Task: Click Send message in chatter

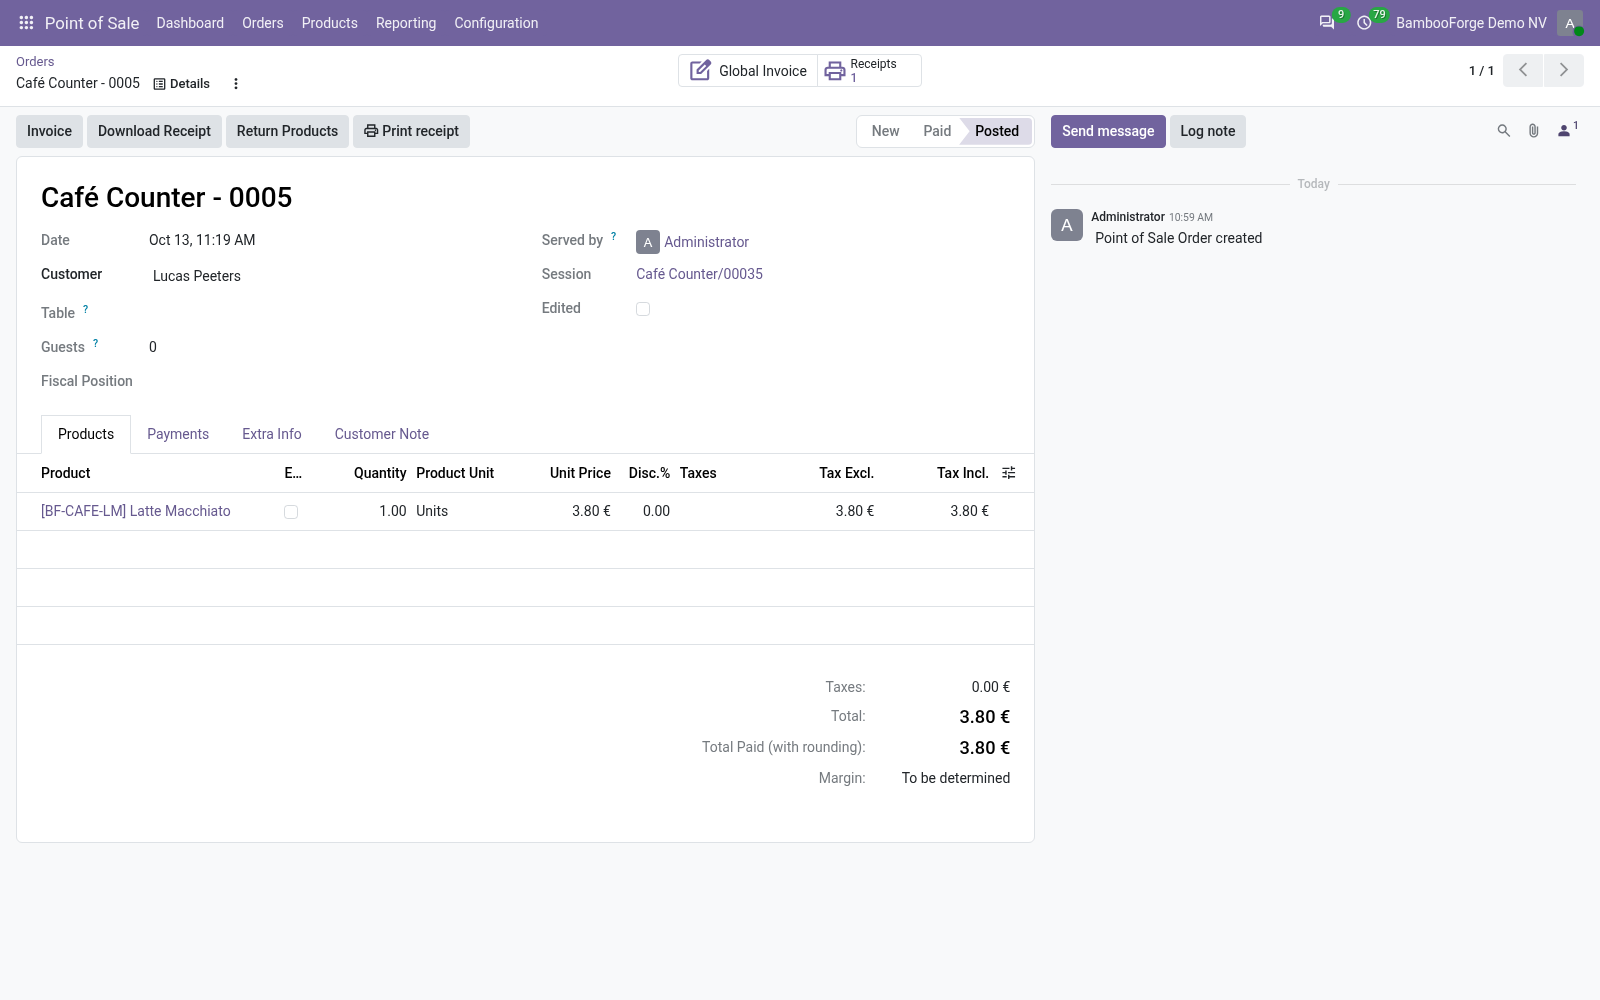Action: (x=1108, y=131)
